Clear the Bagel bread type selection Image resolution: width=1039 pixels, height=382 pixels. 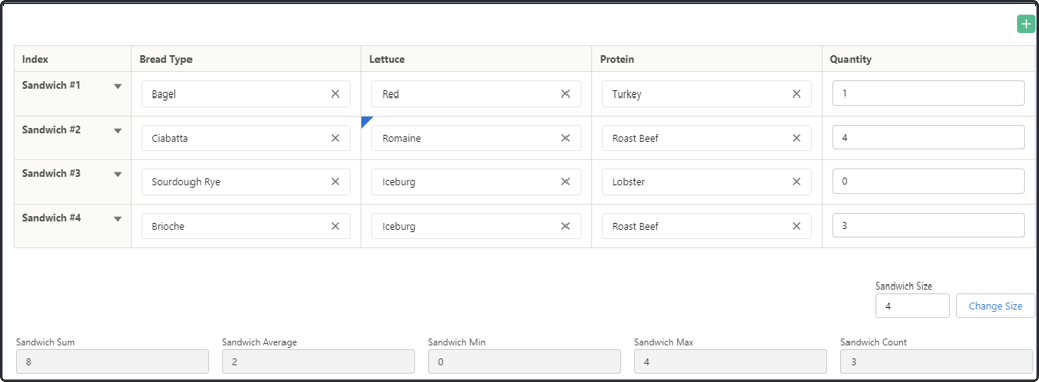(x=335, y=94)
